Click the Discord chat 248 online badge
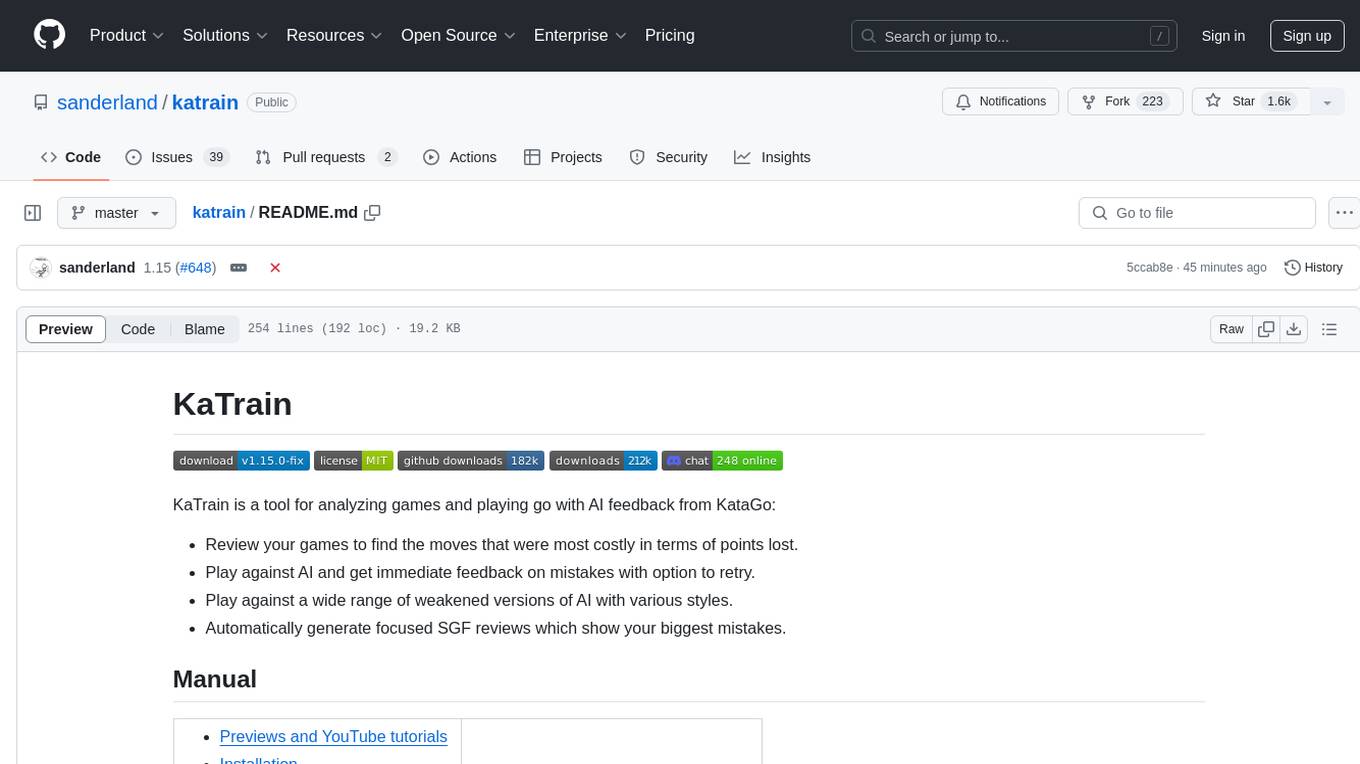The height and width of the screenshot is (764, 1360). point(722,461)
